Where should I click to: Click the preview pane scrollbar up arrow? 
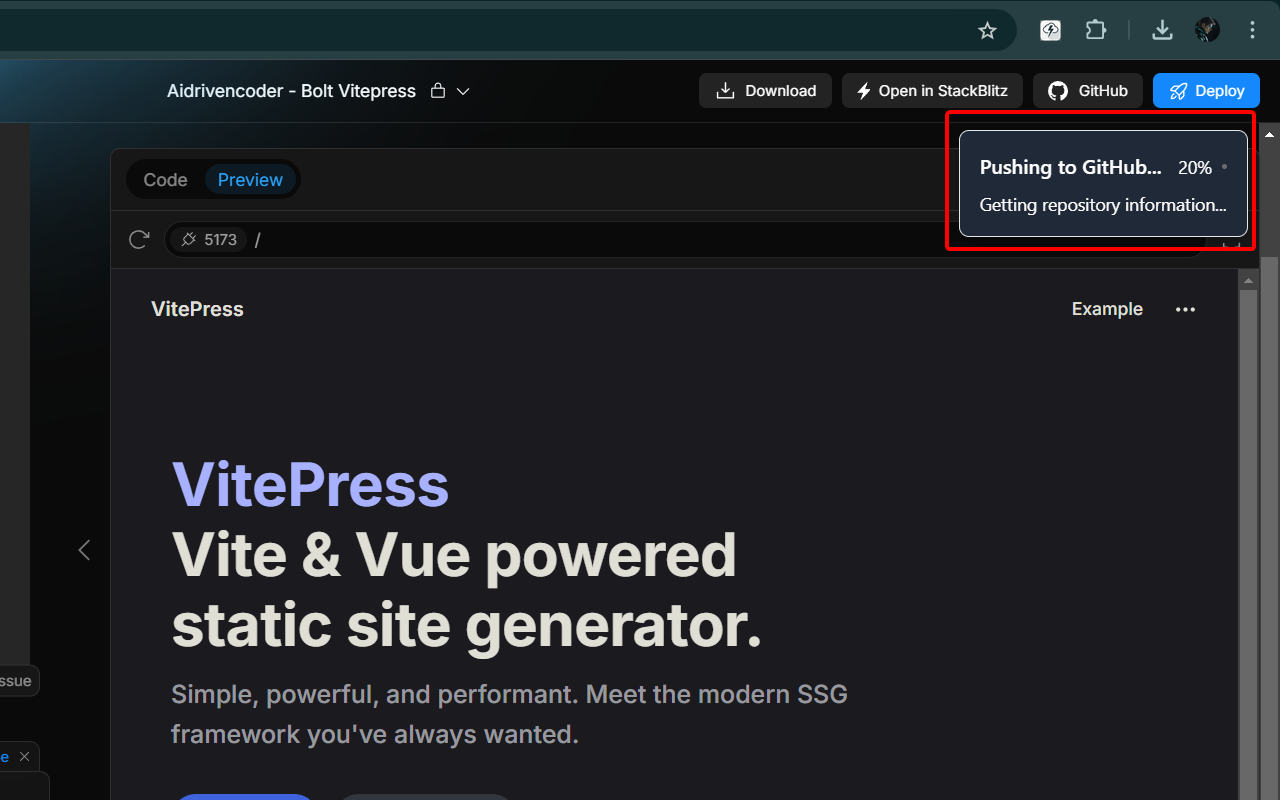(1248, 282)
